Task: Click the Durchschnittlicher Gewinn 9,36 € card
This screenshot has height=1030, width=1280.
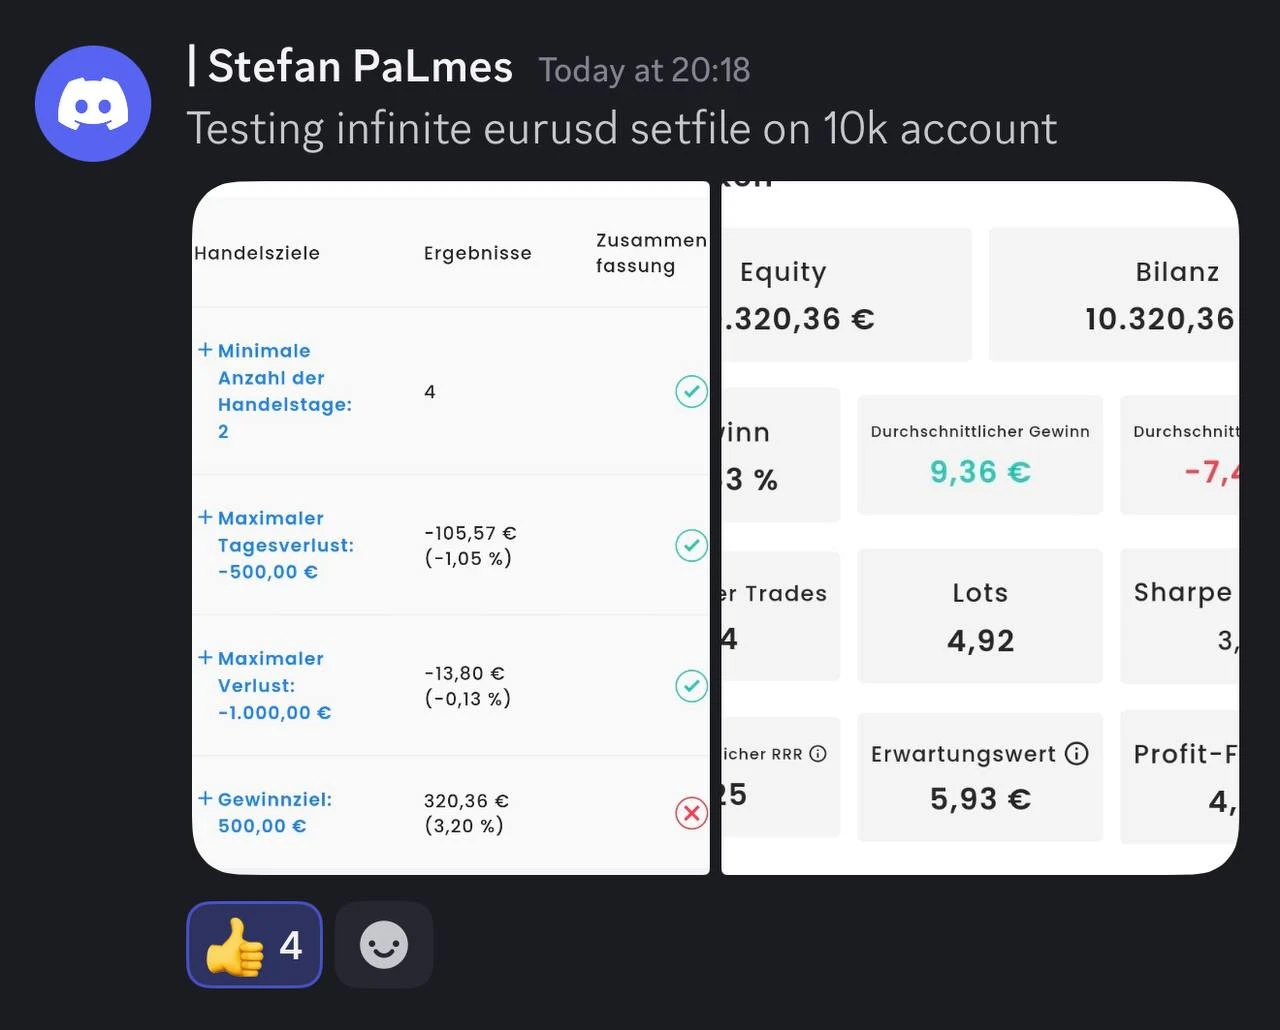Action: 980,455
